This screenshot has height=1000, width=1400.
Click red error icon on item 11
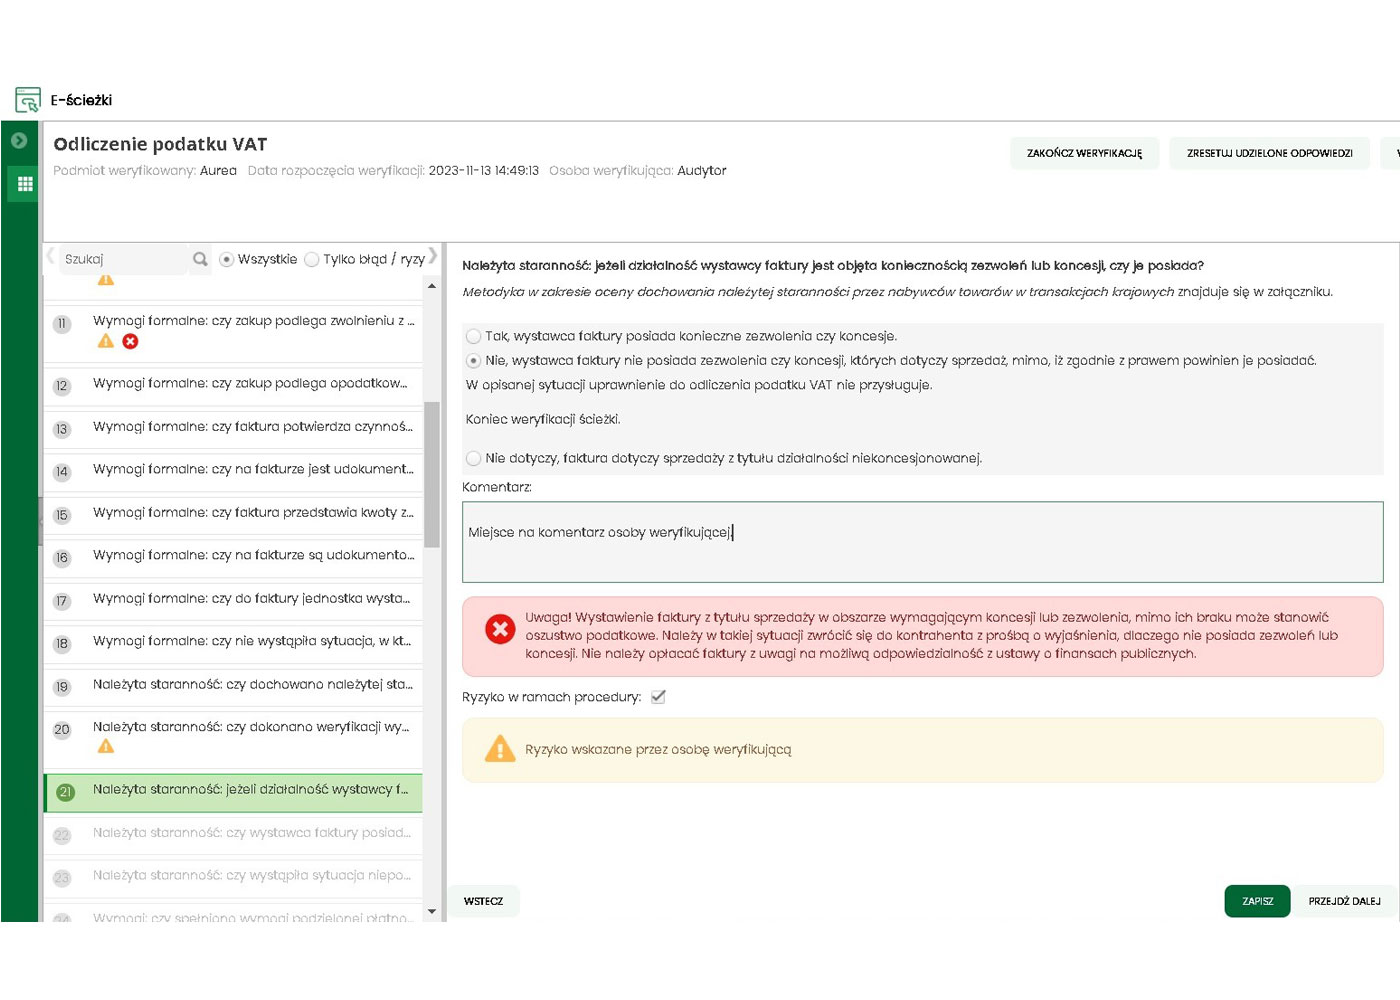pyautogui.click(x=130, y=341)
